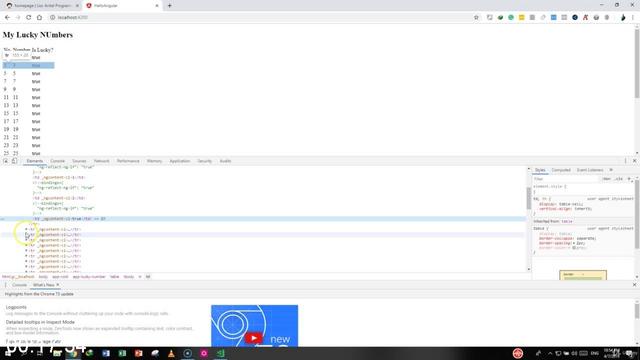640x360 pixels.
Task: Bookmark this page with the star icon
Action: click(476, 18)
